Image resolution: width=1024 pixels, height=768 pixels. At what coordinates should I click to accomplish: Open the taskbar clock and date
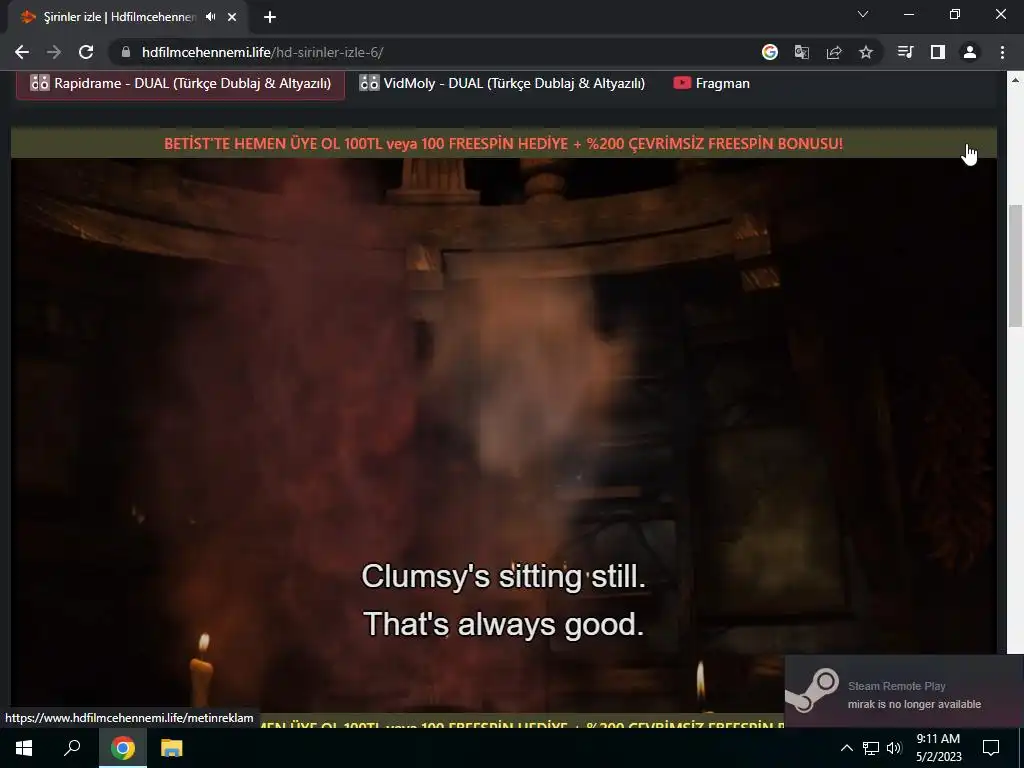tap(938, 748)
